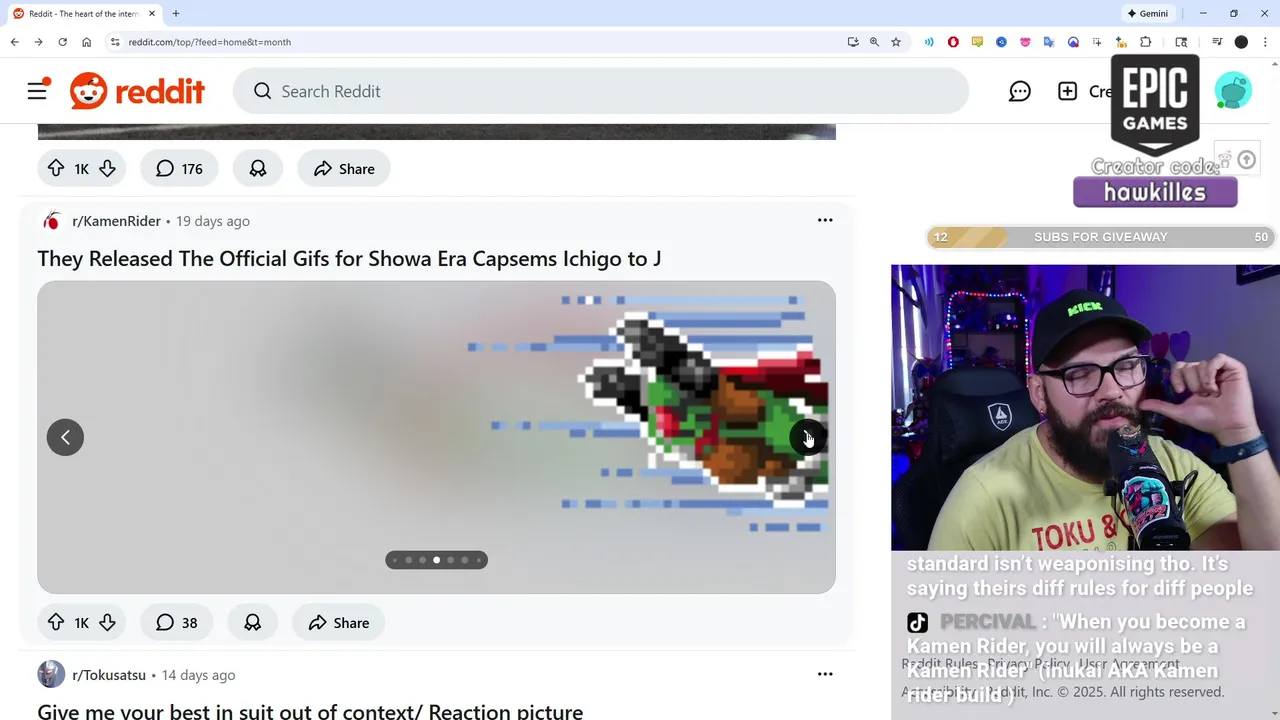
Task: Click the gallery pagination dots
Action: (x=437, y=560)
